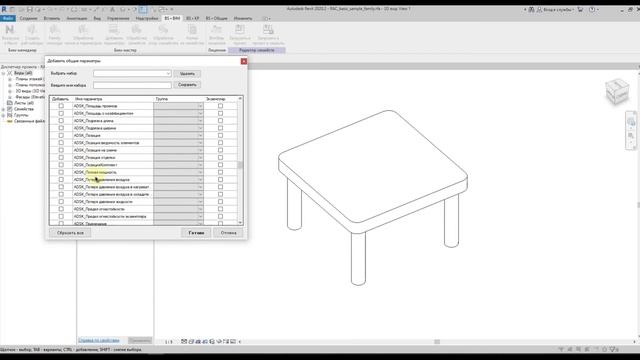Click the ViewCube in the 3D view

(x=617, y=91)
